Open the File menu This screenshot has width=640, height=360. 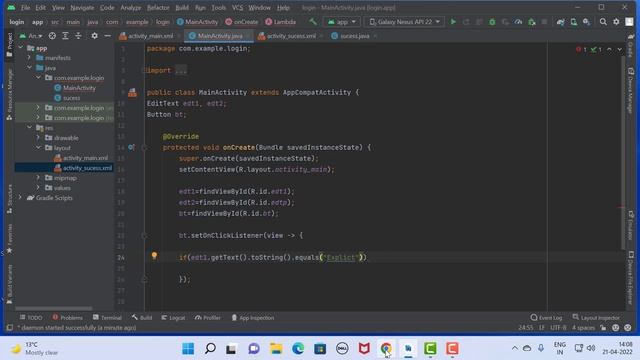[25, 8]
